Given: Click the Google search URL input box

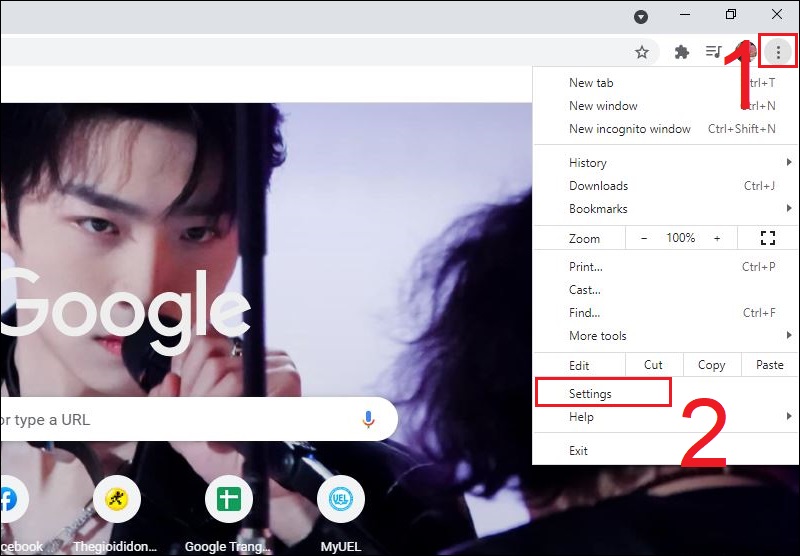Looking at the screenshot, I should (x=180, y=419).
